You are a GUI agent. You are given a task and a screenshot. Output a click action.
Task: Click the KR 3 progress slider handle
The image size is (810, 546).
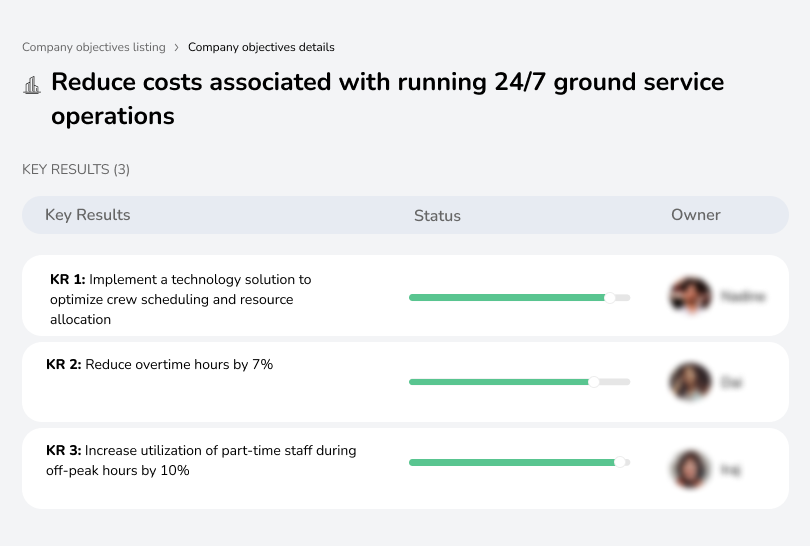[x=620, y=462]
